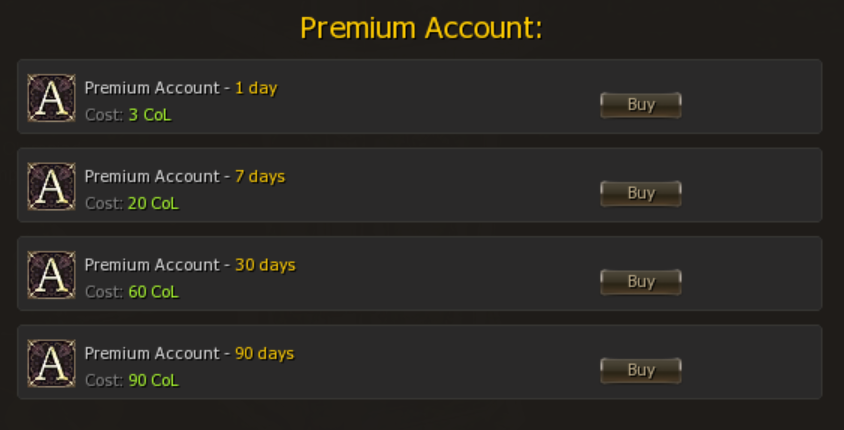844x430 pixels.
Task: Click the '90 CoL' cost value
Action: click(x=153, y=380)
